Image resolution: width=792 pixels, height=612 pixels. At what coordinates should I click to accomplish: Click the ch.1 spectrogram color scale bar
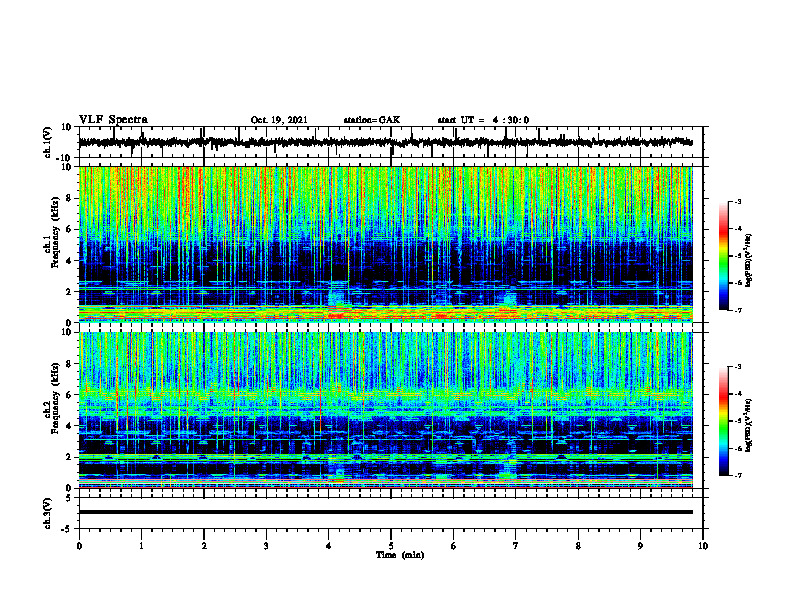point(724,256)
